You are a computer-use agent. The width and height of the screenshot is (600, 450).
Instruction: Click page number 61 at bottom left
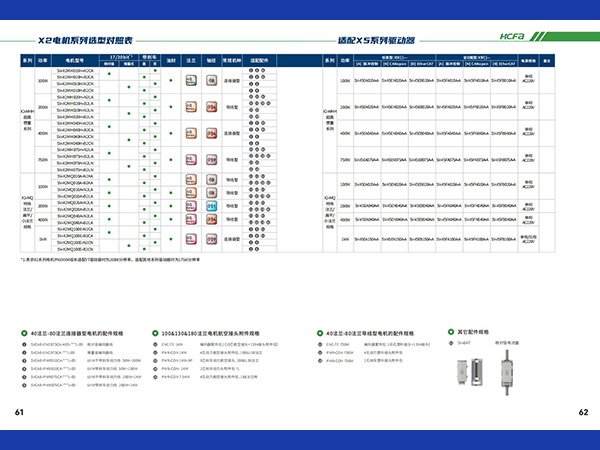(20, 412)
